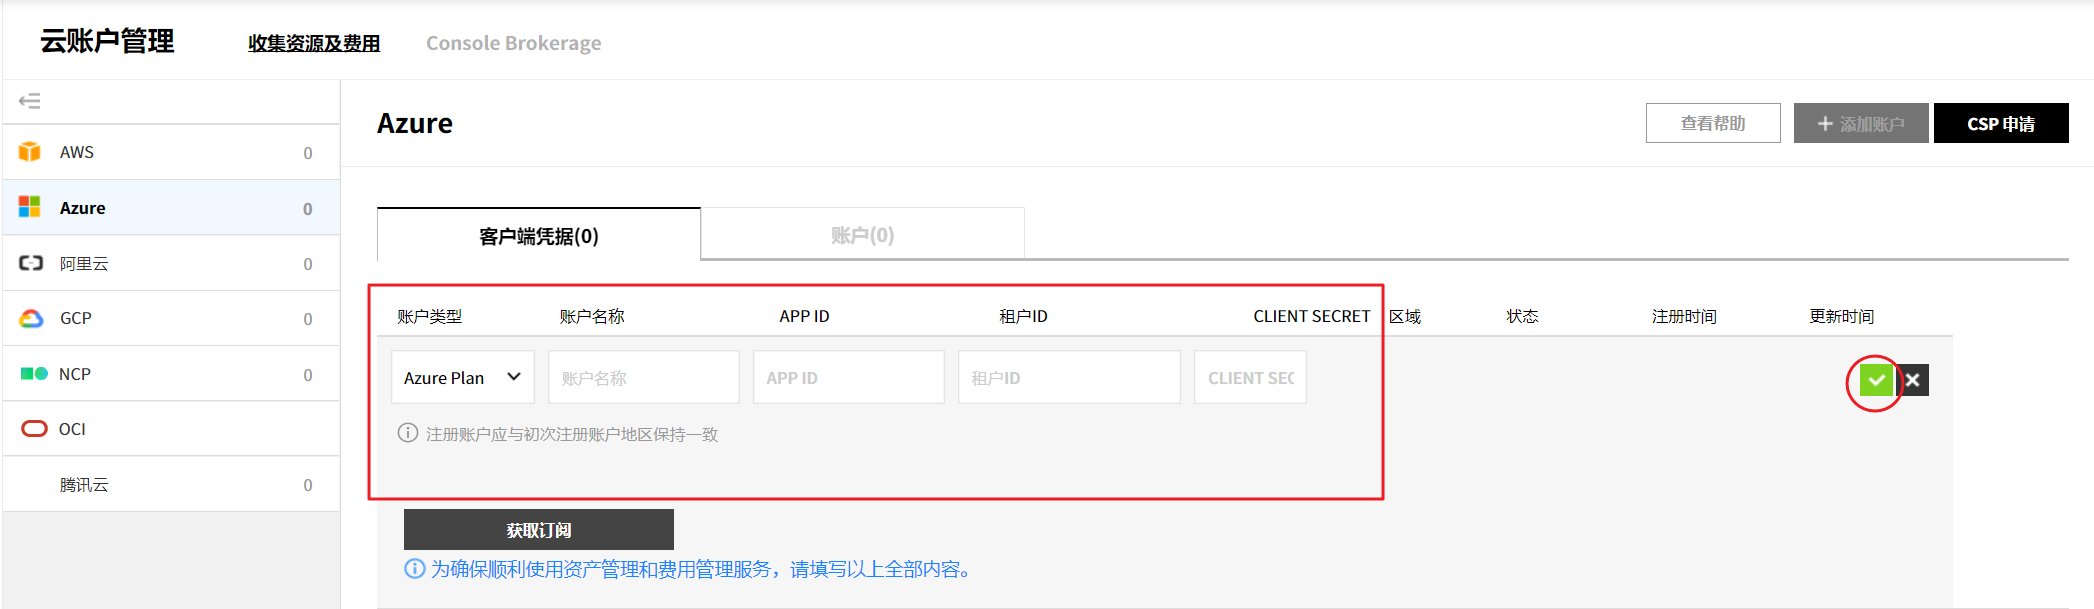Viewport: 2094px width, 609px height.
Task: Switch to the 客户端凭据(0) tab
Action: tap(538, 236)
